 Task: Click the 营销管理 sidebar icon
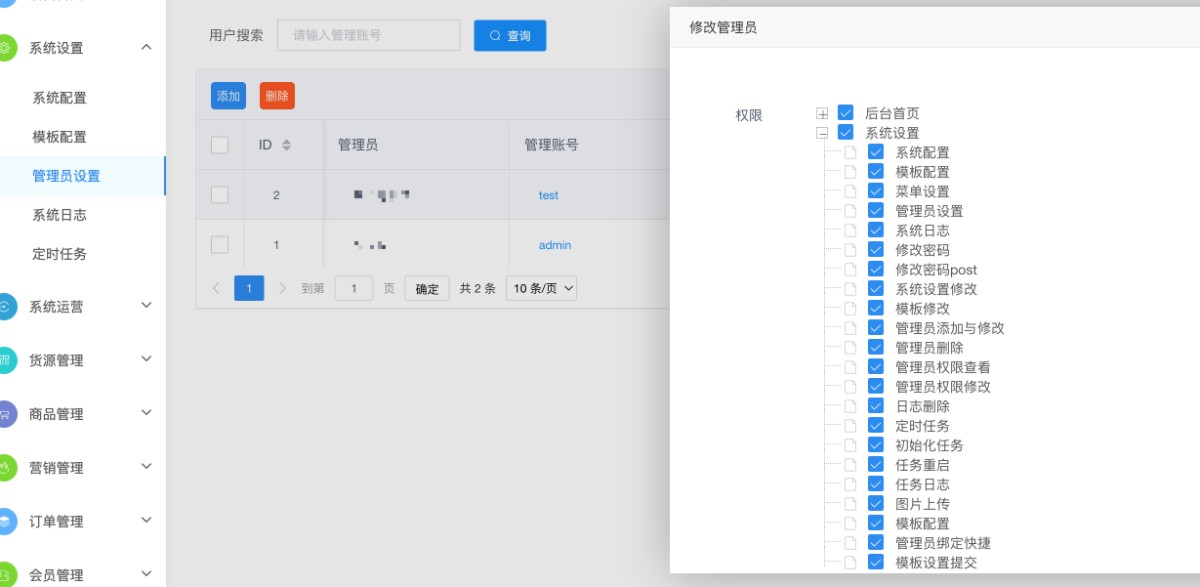tap(5, 467)
